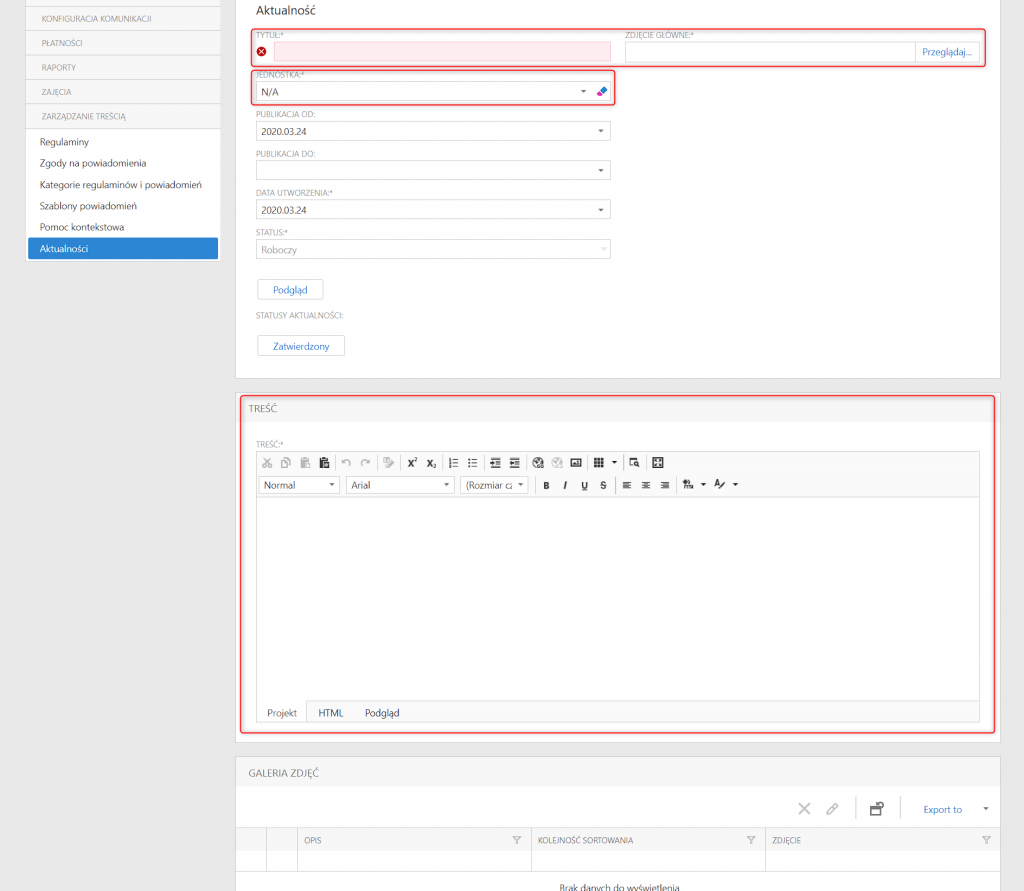The height and width of the screenshot is (891, 1024).
Task: Open Szablony powiadomień in the sidebar
Action: pyautogui.click(x=88, y=206)
